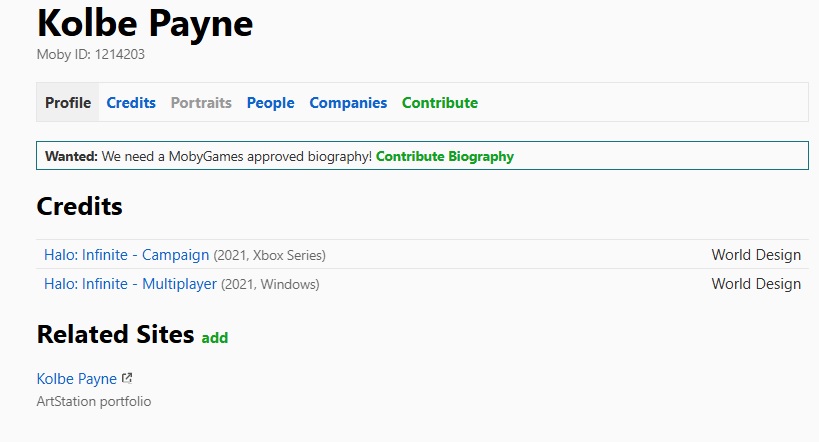Select the Moby ID: 1214203 text

coord(90,54)
